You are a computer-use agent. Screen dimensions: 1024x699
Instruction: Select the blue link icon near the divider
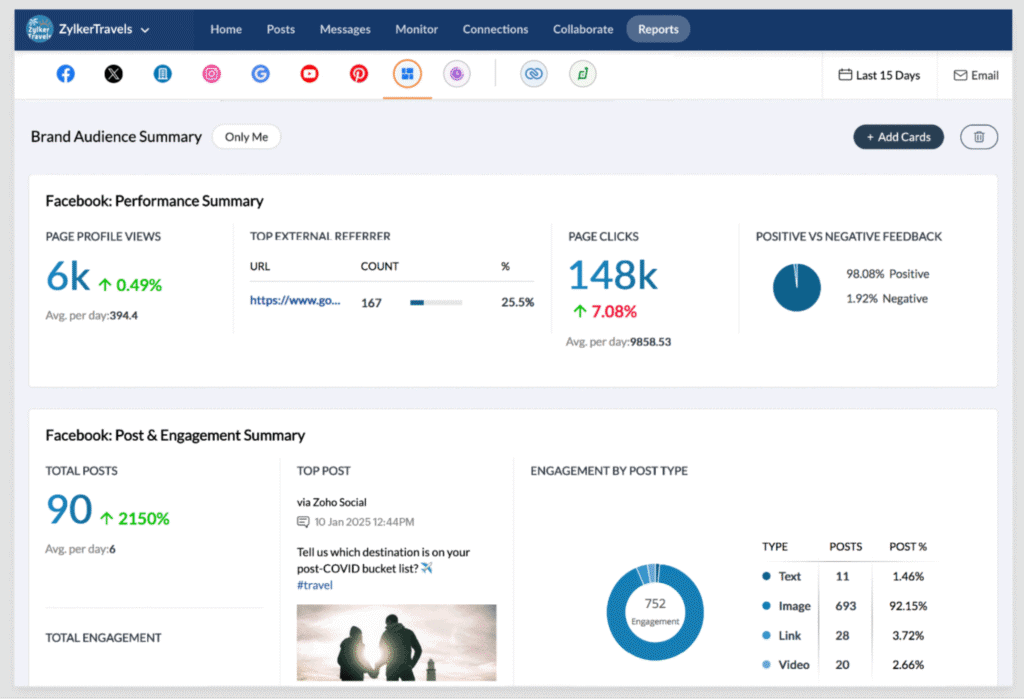tap(533, 73)
